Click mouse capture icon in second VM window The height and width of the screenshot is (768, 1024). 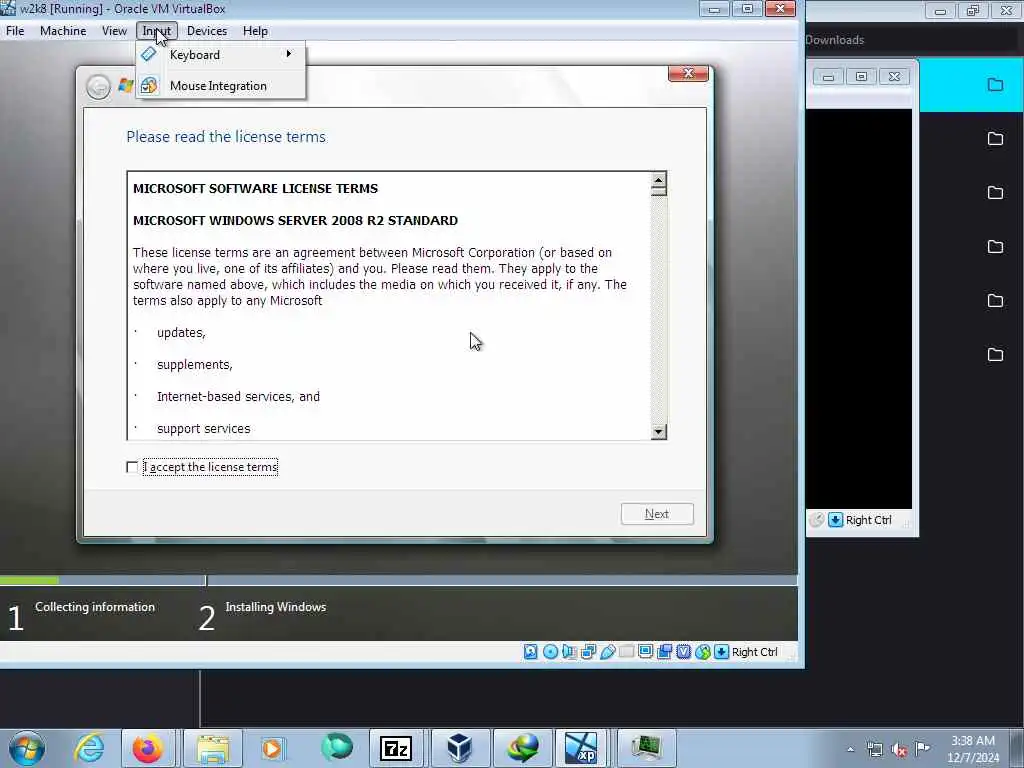(817, 520)
